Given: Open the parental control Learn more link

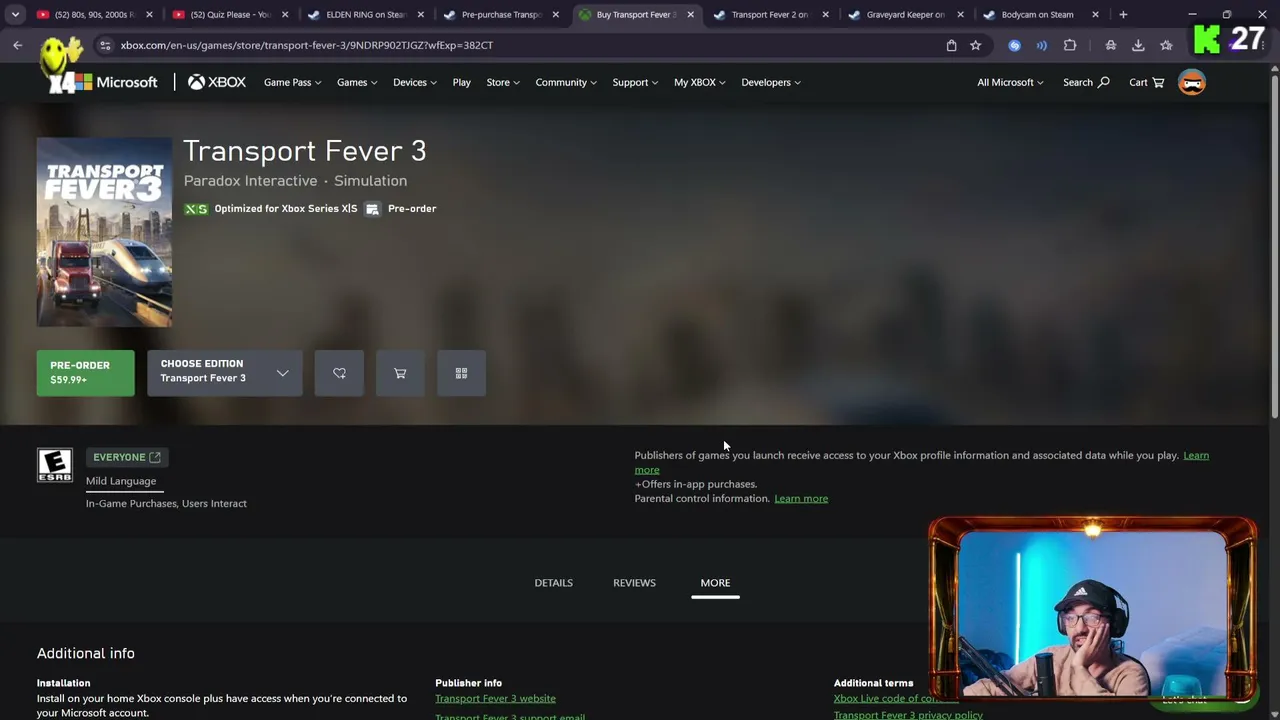Looking at the screenshot, I should [x=801, y=498].
